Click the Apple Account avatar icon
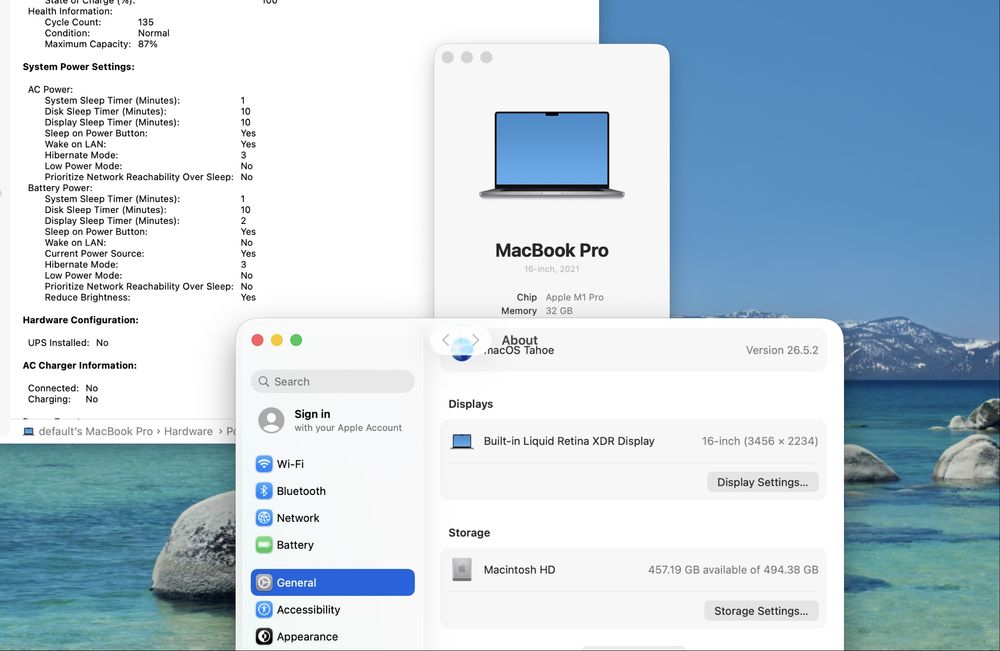The image size is (1000, 651). pyautogui.click(x=271, y=420)
